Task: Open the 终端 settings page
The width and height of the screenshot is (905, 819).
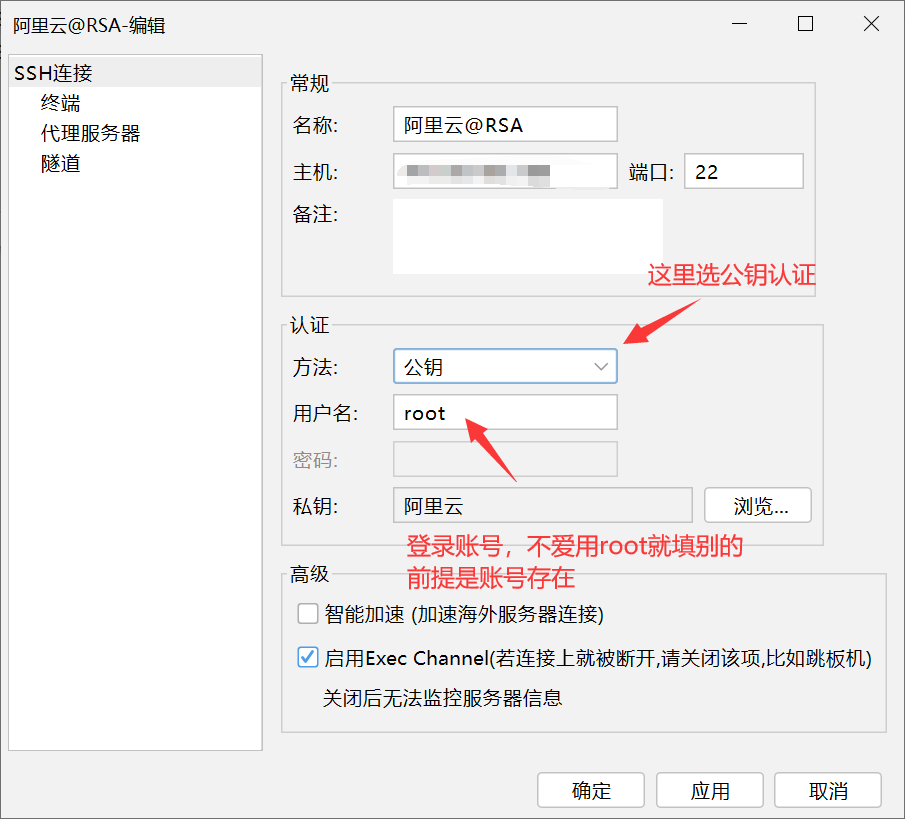Action: pyautogui.click(x=60, y=103)
